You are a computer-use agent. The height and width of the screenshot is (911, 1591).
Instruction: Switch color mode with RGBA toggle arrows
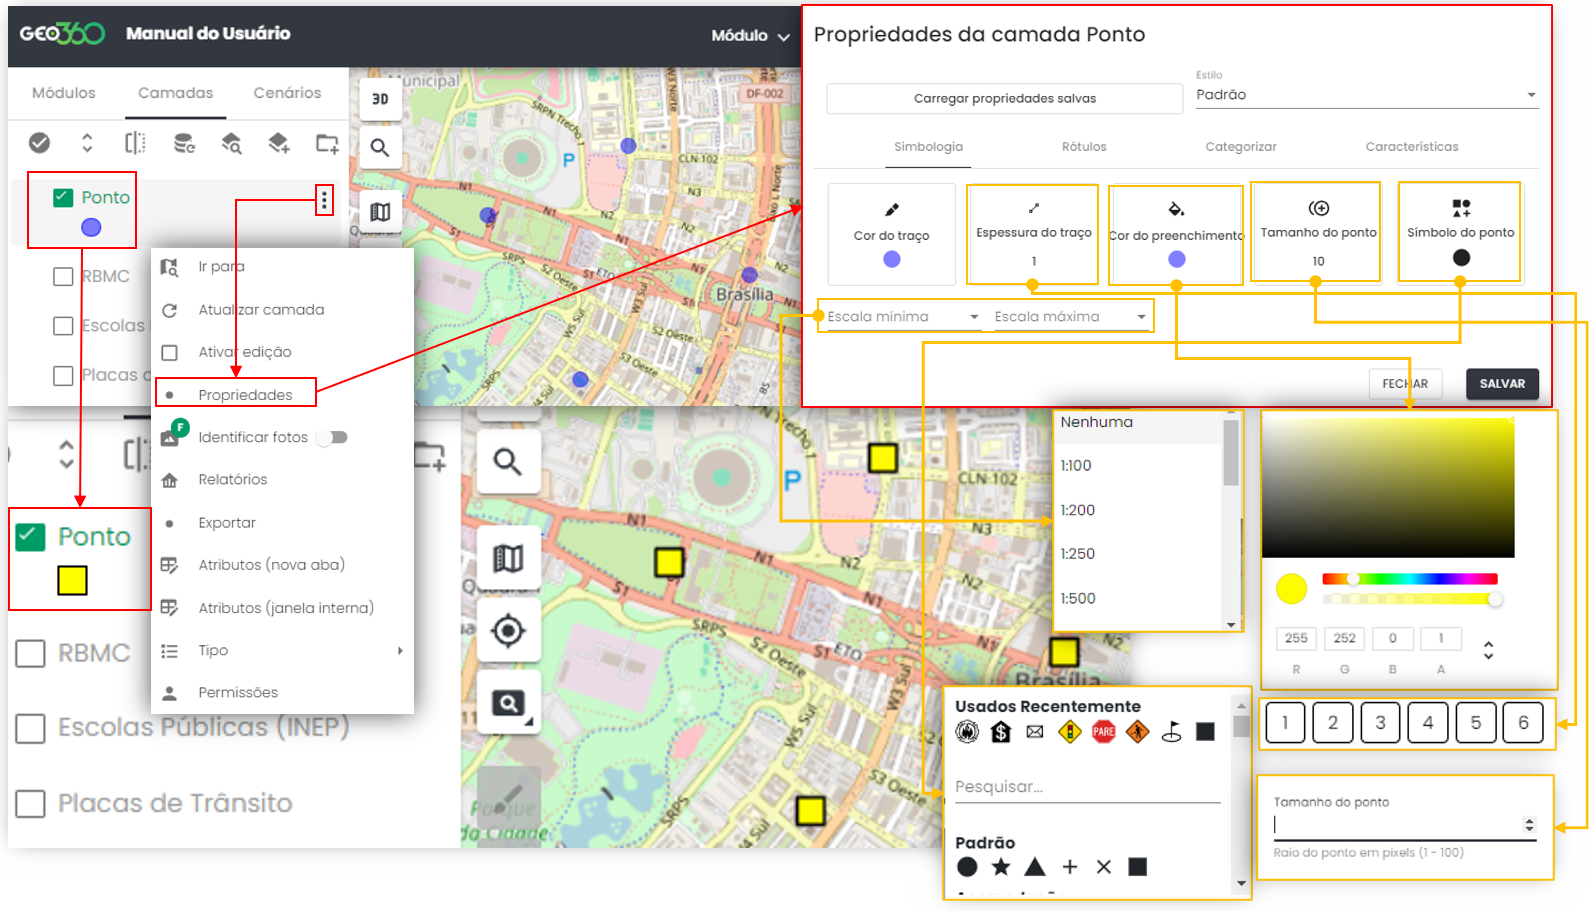[x=1488, y=650]
